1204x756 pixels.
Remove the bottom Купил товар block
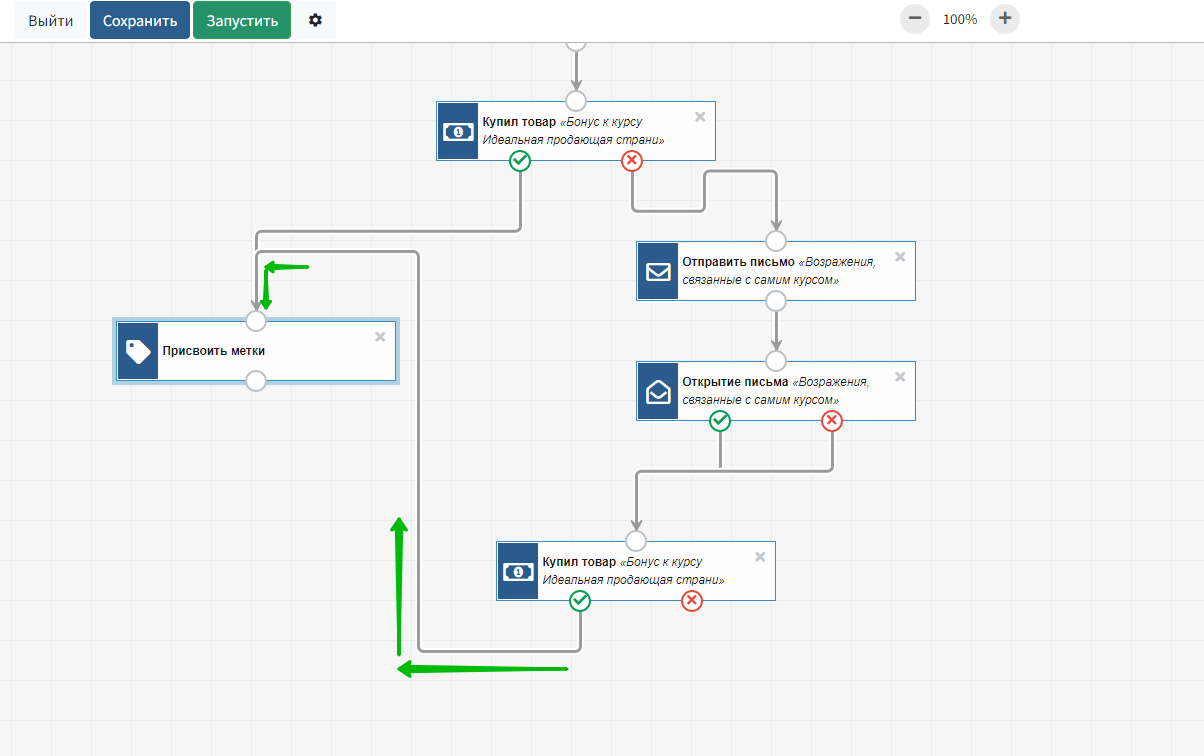click(760, 557)
